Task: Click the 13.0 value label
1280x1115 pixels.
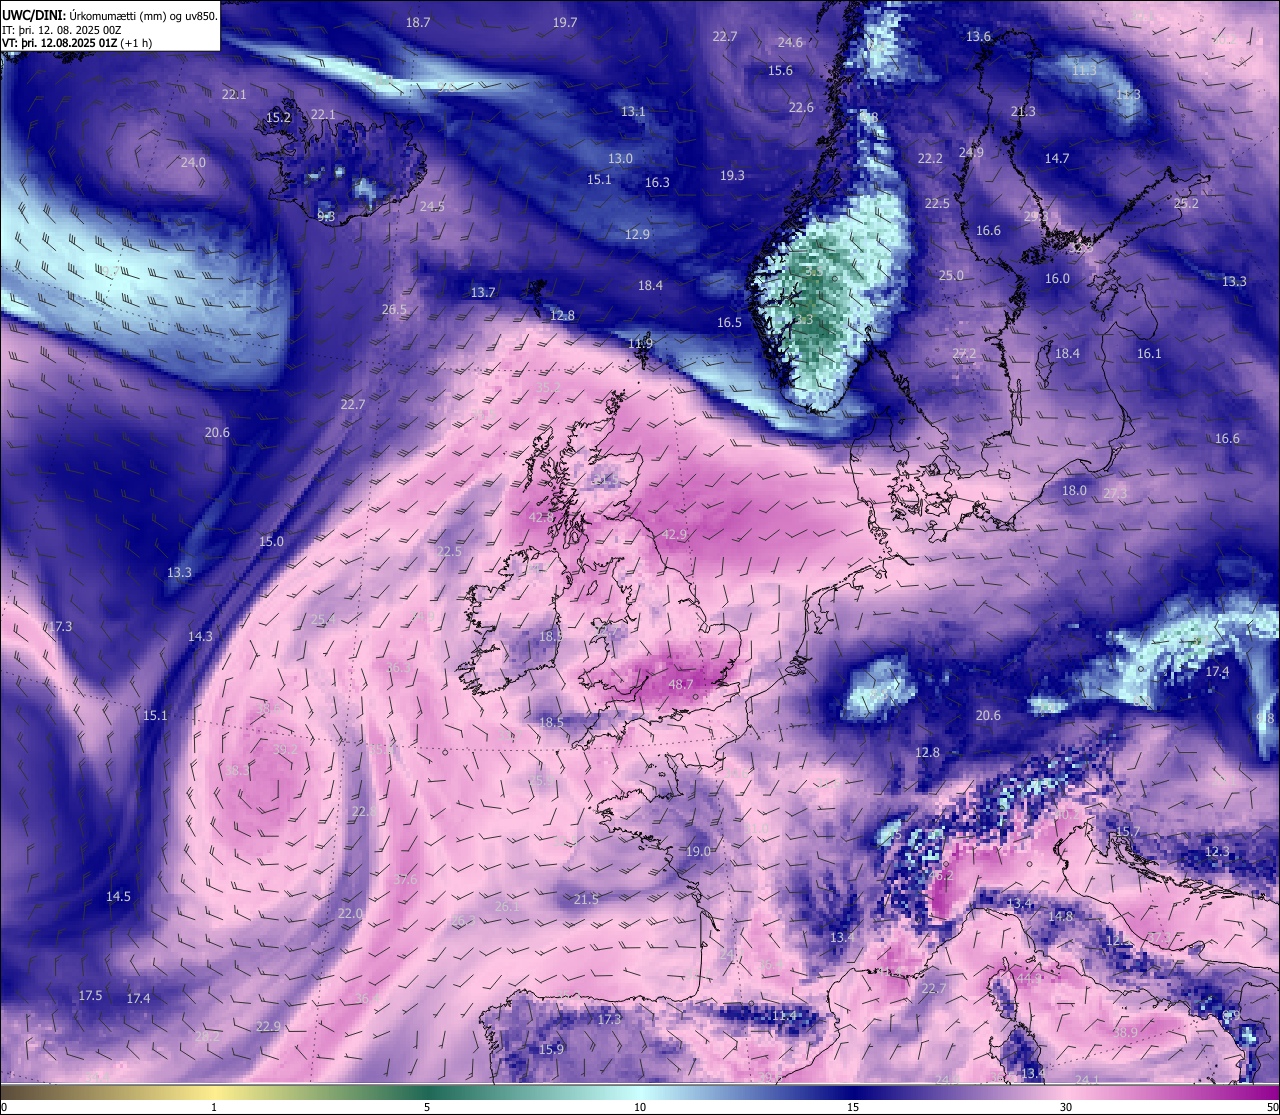Action: pyautogui.click(x=620, y=158)
